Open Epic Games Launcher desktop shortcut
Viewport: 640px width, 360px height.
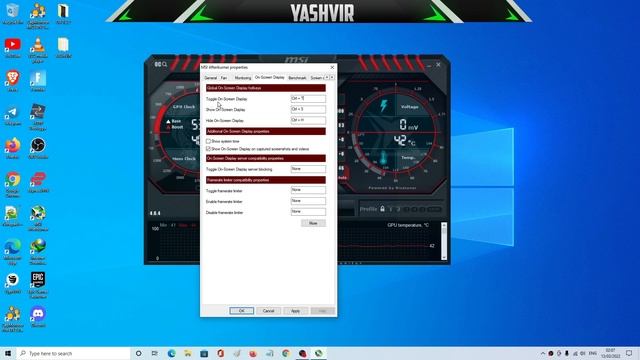pyautogui.click(x=38, y=284)
